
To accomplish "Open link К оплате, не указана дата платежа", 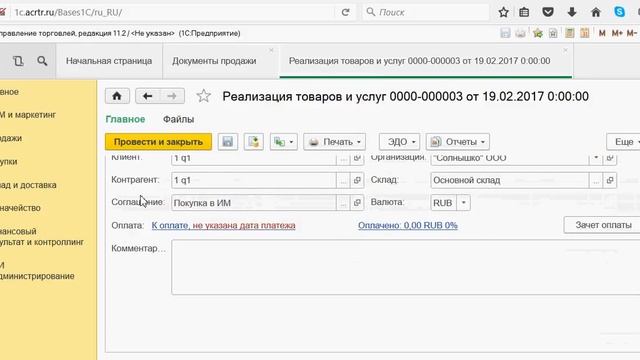I will tap(223, 225).
